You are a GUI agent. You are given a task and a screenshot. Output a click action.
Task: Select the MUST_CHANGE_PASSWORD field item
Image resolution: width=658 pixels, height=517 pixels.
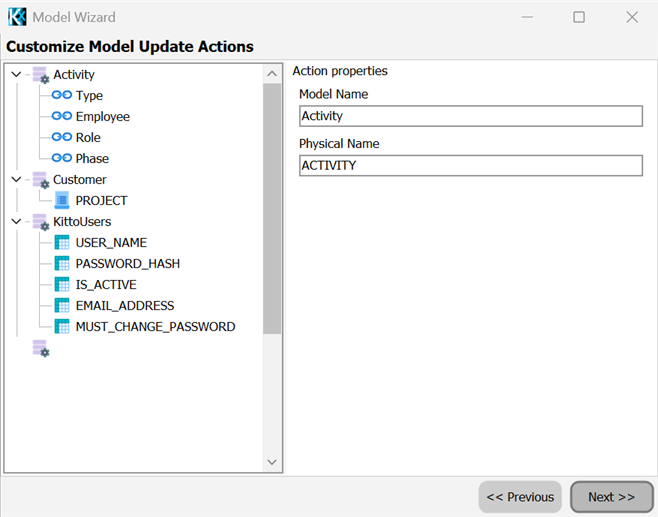pos(156,326)
